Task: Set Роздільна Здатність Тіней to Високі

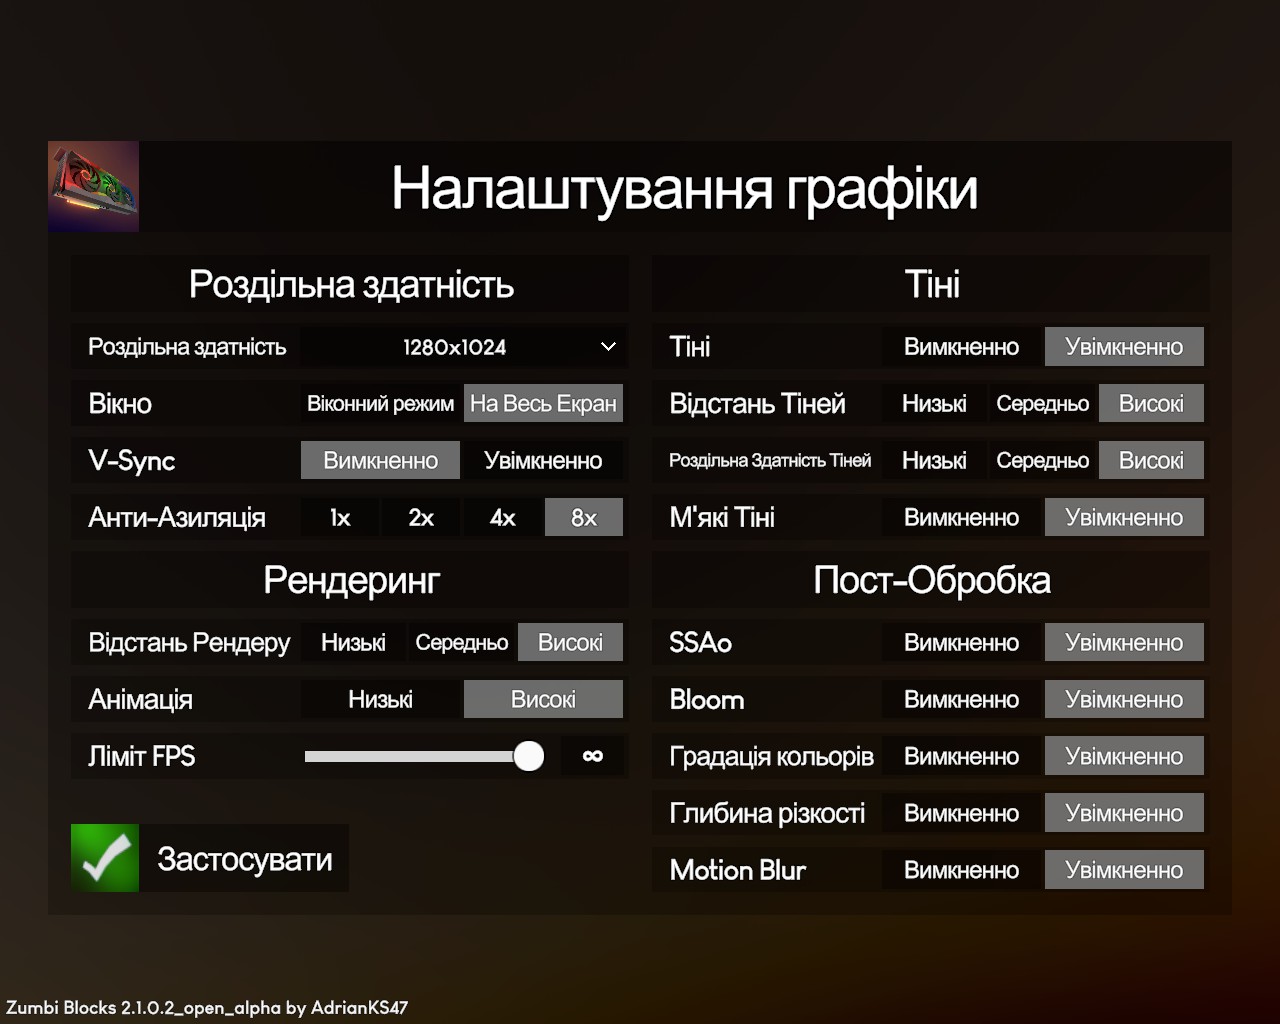Action: [x=1151, y=461]
